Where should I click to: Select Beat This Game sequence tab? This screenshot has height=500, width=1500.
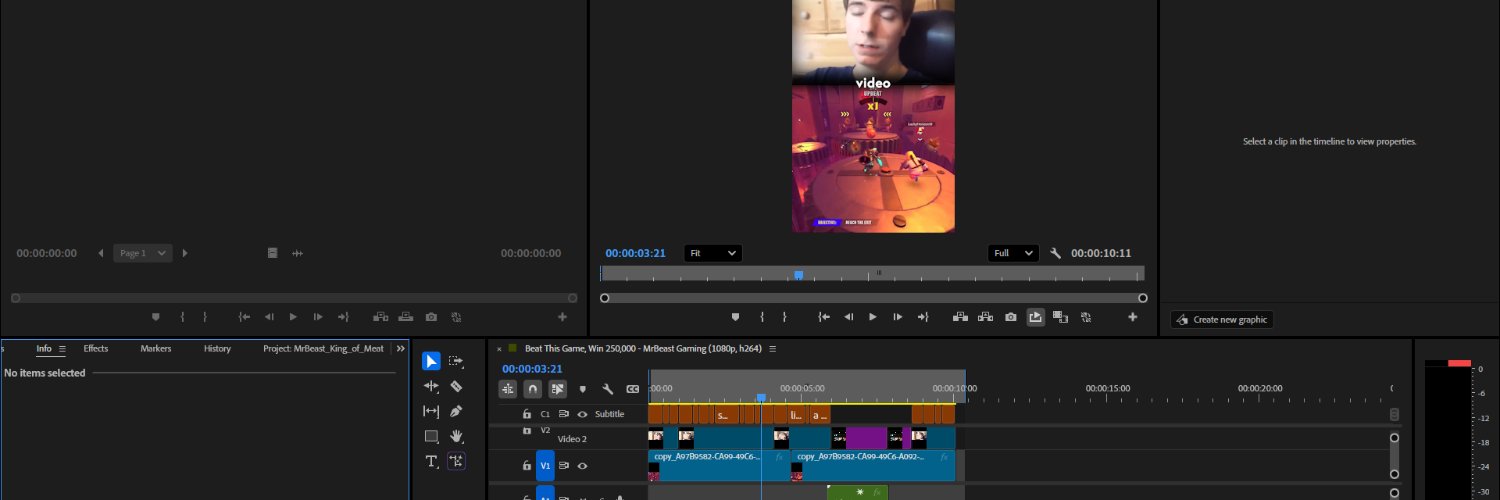644,349
